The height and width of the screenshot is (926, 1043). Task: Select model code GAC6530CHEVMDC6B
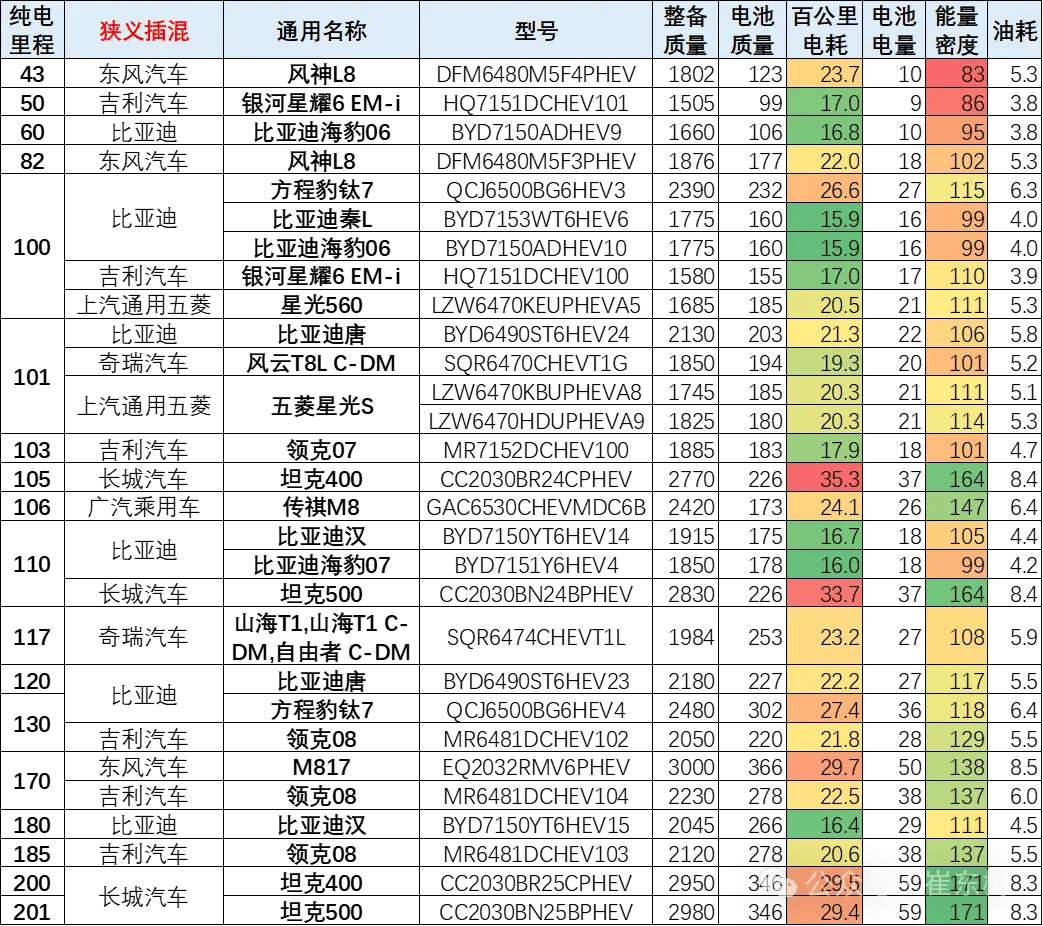(536, 507)
